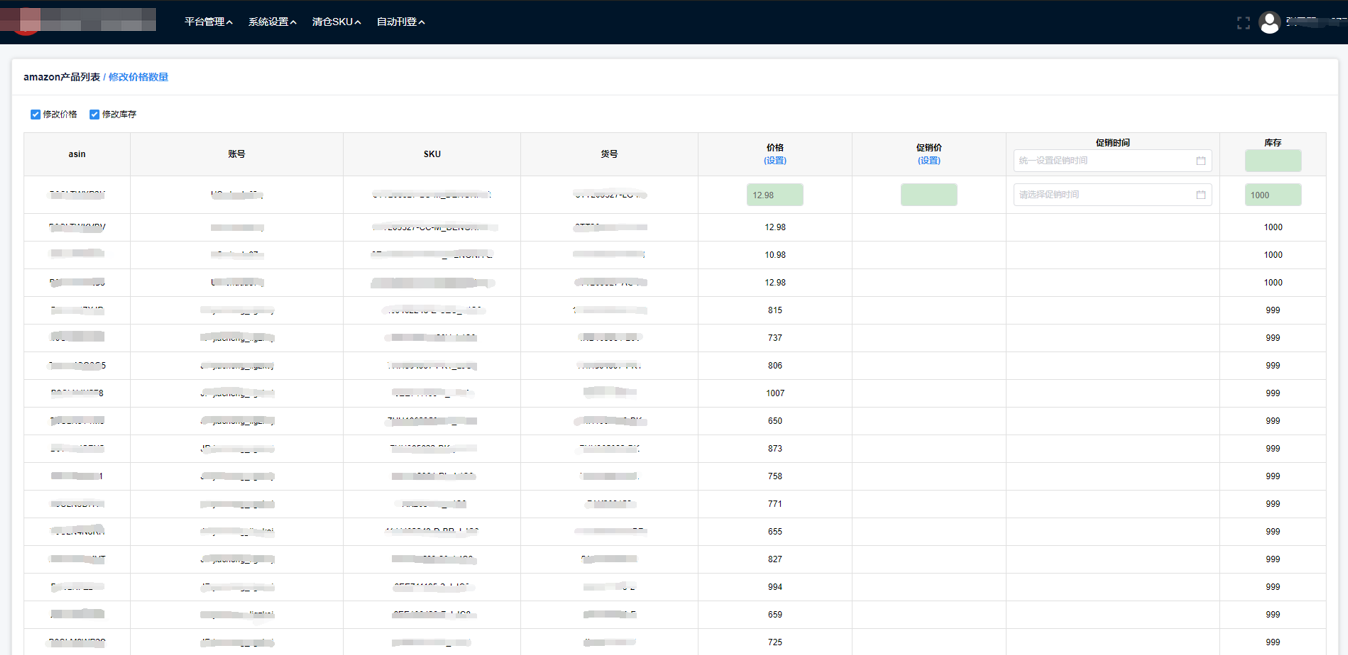Open the 自动刊登 menu

pos(400,22)
